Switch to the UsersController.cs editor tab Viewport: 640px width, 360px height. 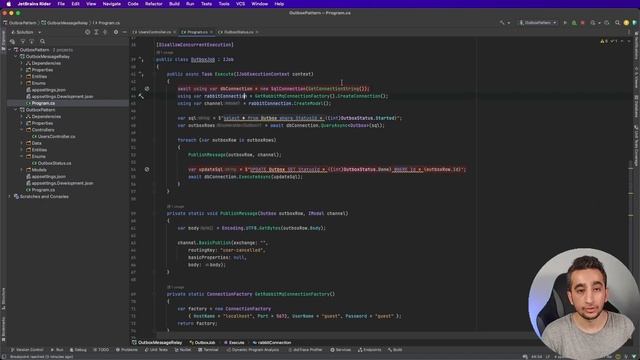coord(154,32)
